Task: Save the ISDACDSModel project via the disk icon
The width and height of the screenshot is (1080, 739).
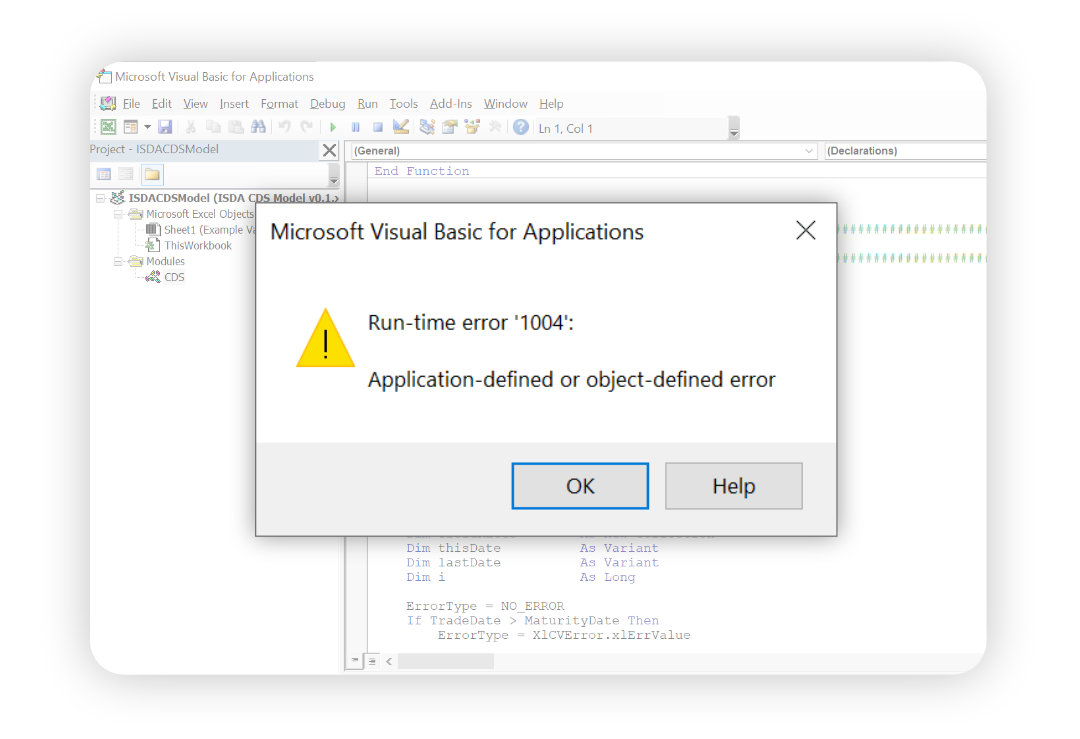Action: click(x=166, y=126)
